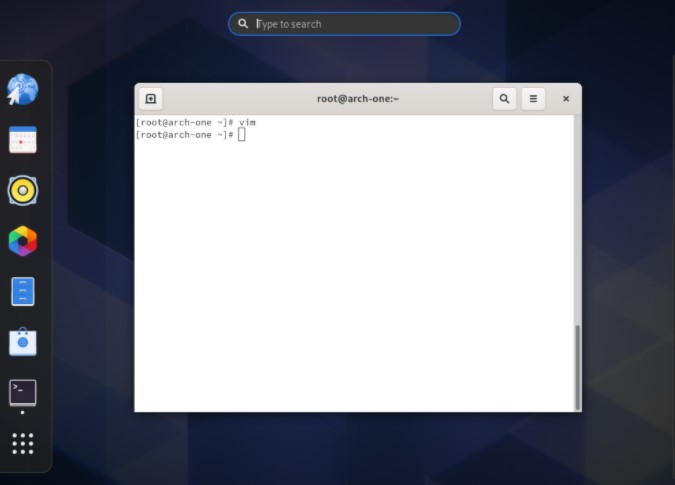Open the web browser from the dock
675x485 pixels.
coord(22,90)
